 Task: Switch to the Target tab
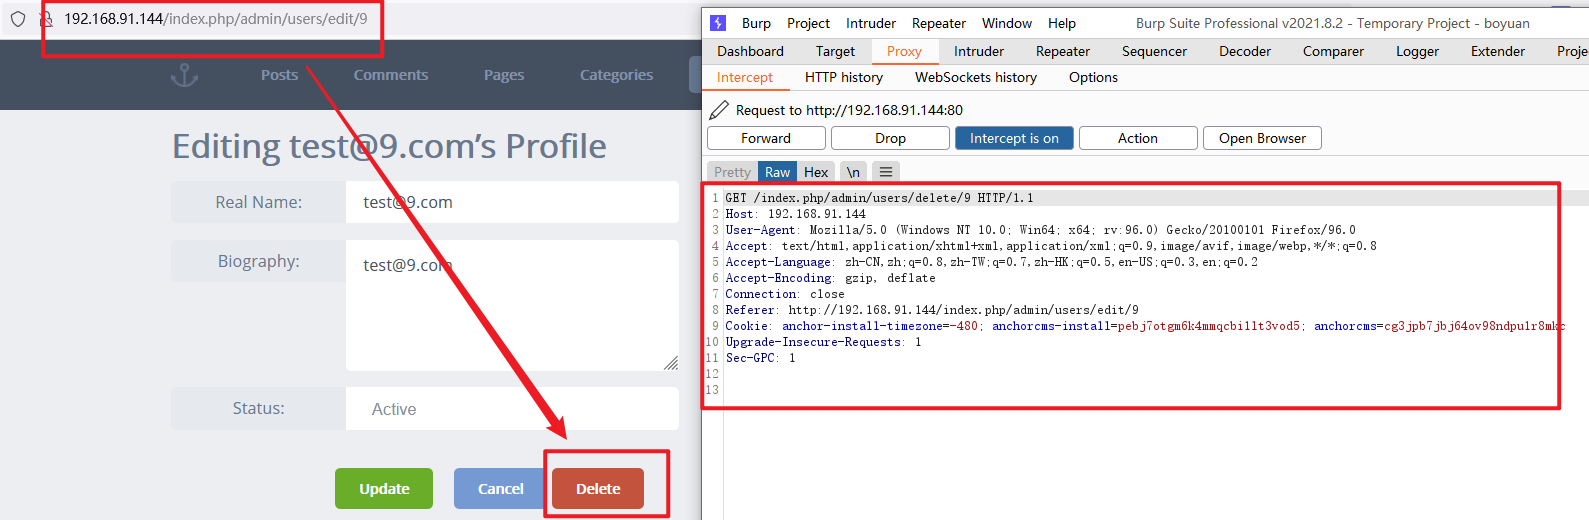click(835, 51)
